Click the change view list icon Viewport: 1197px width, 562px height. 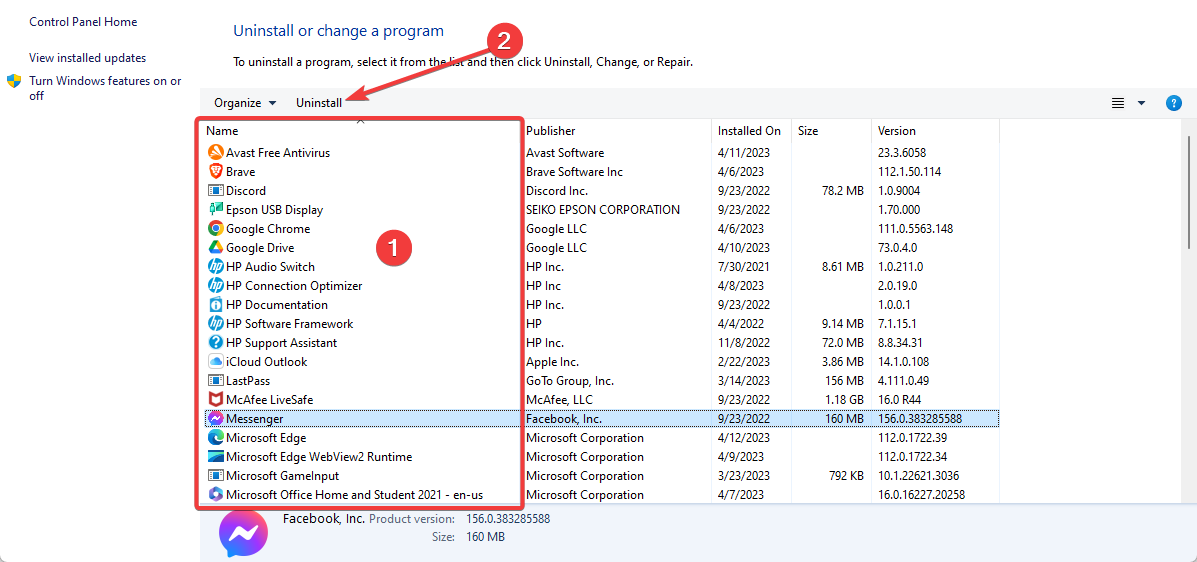pyautogui.click(x=1118, y=103)
